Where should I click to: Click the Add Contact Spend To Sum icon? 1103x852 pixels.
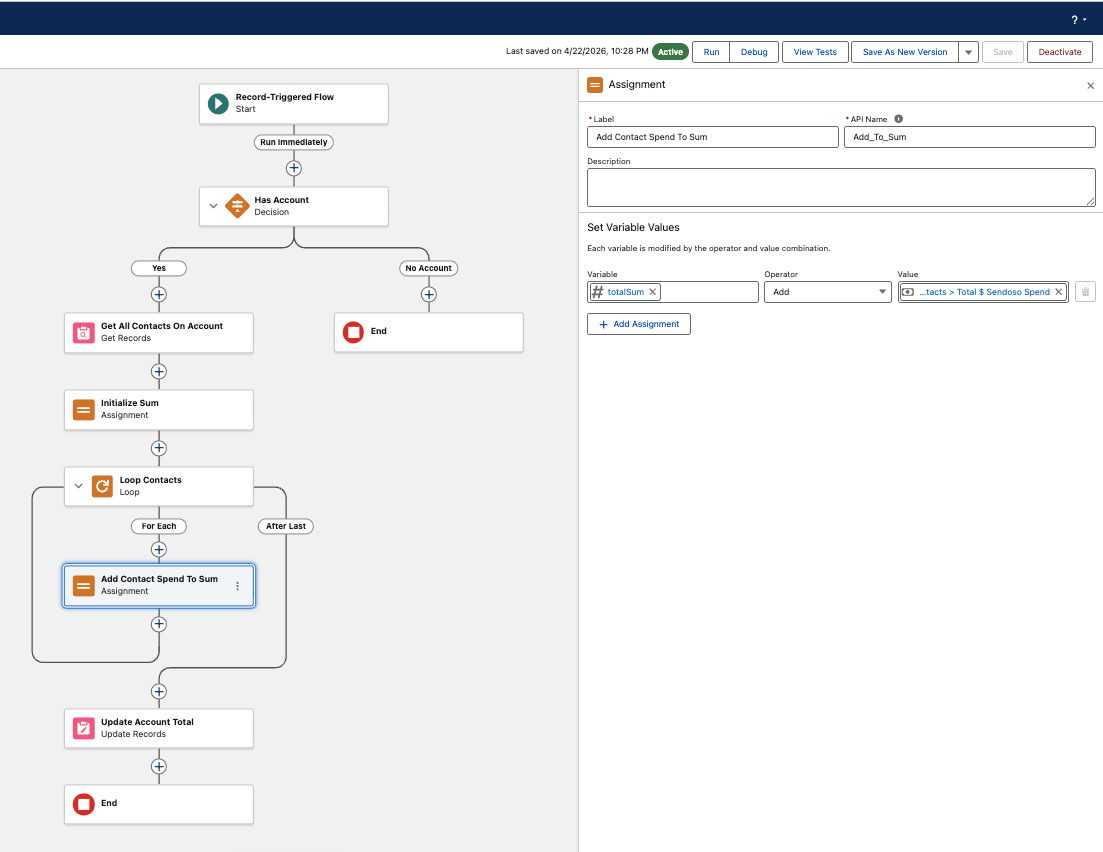coord(84,585)
